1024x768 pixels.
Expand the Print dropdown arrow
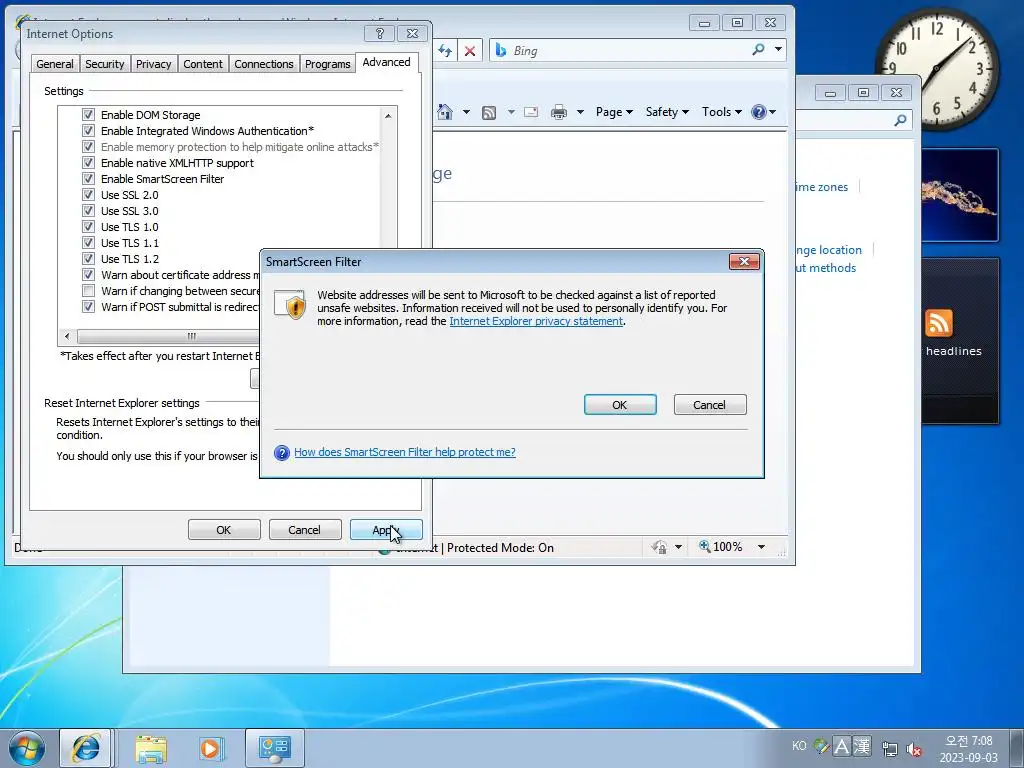(x=580, y=112)
